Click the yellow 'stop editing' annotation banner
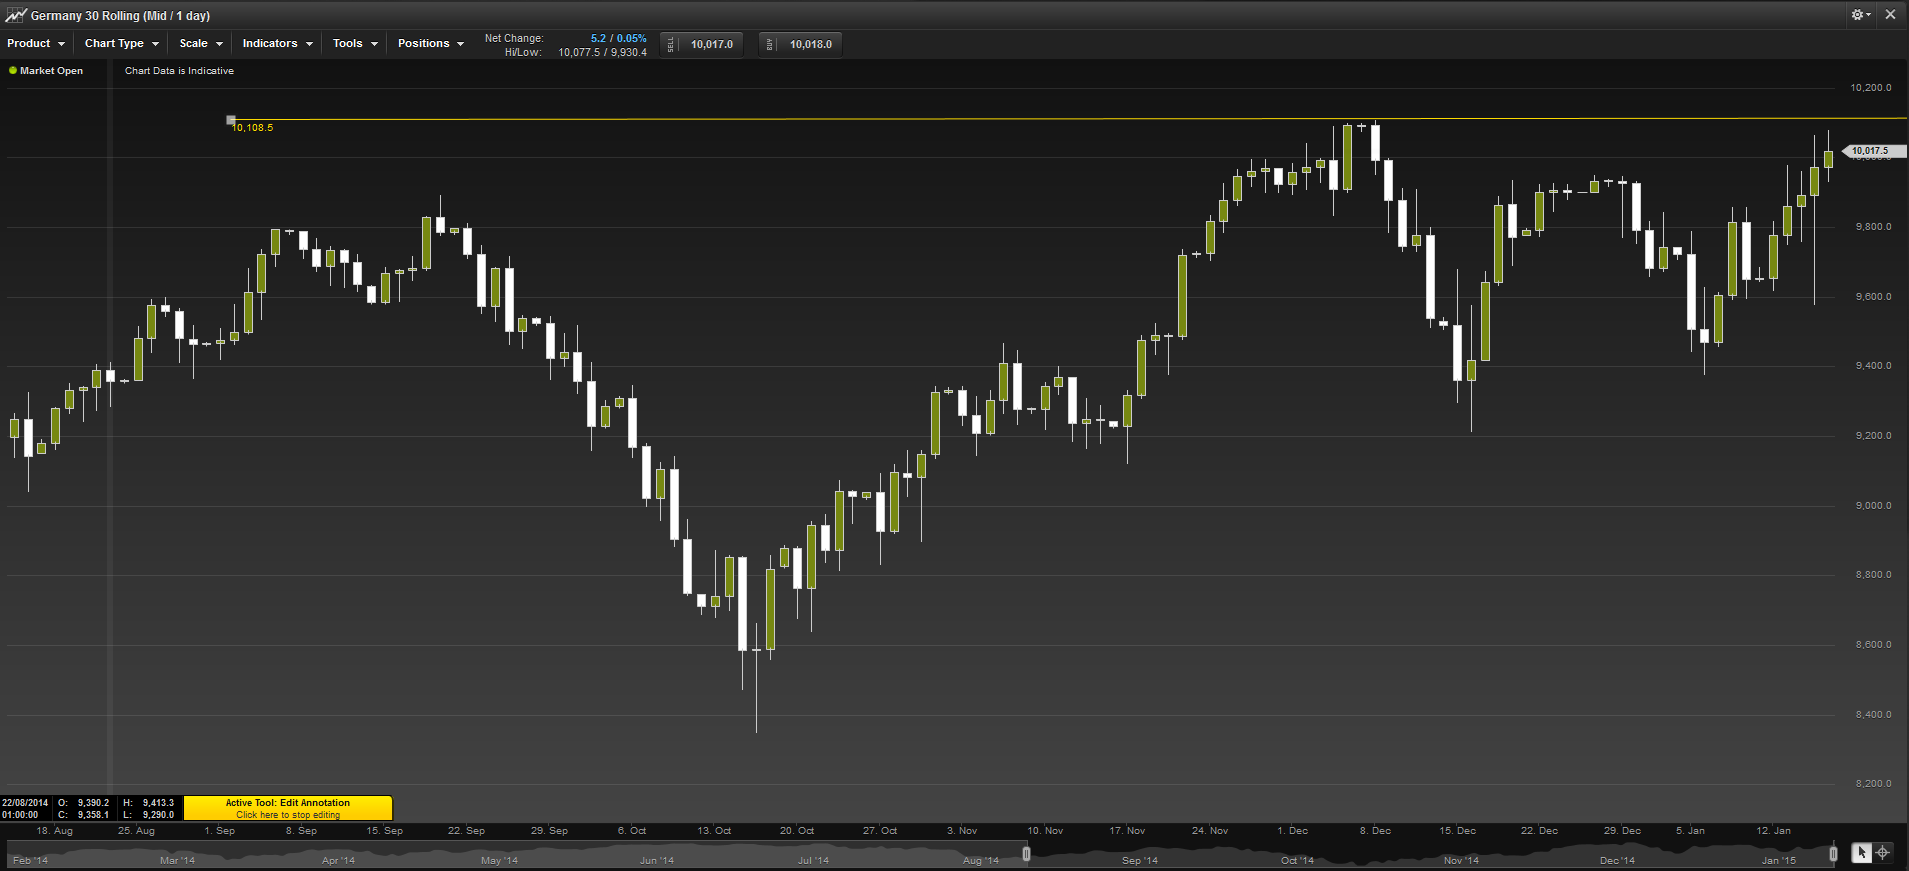1909x871 pixels. pyautogui.click(x=288, y=808)
